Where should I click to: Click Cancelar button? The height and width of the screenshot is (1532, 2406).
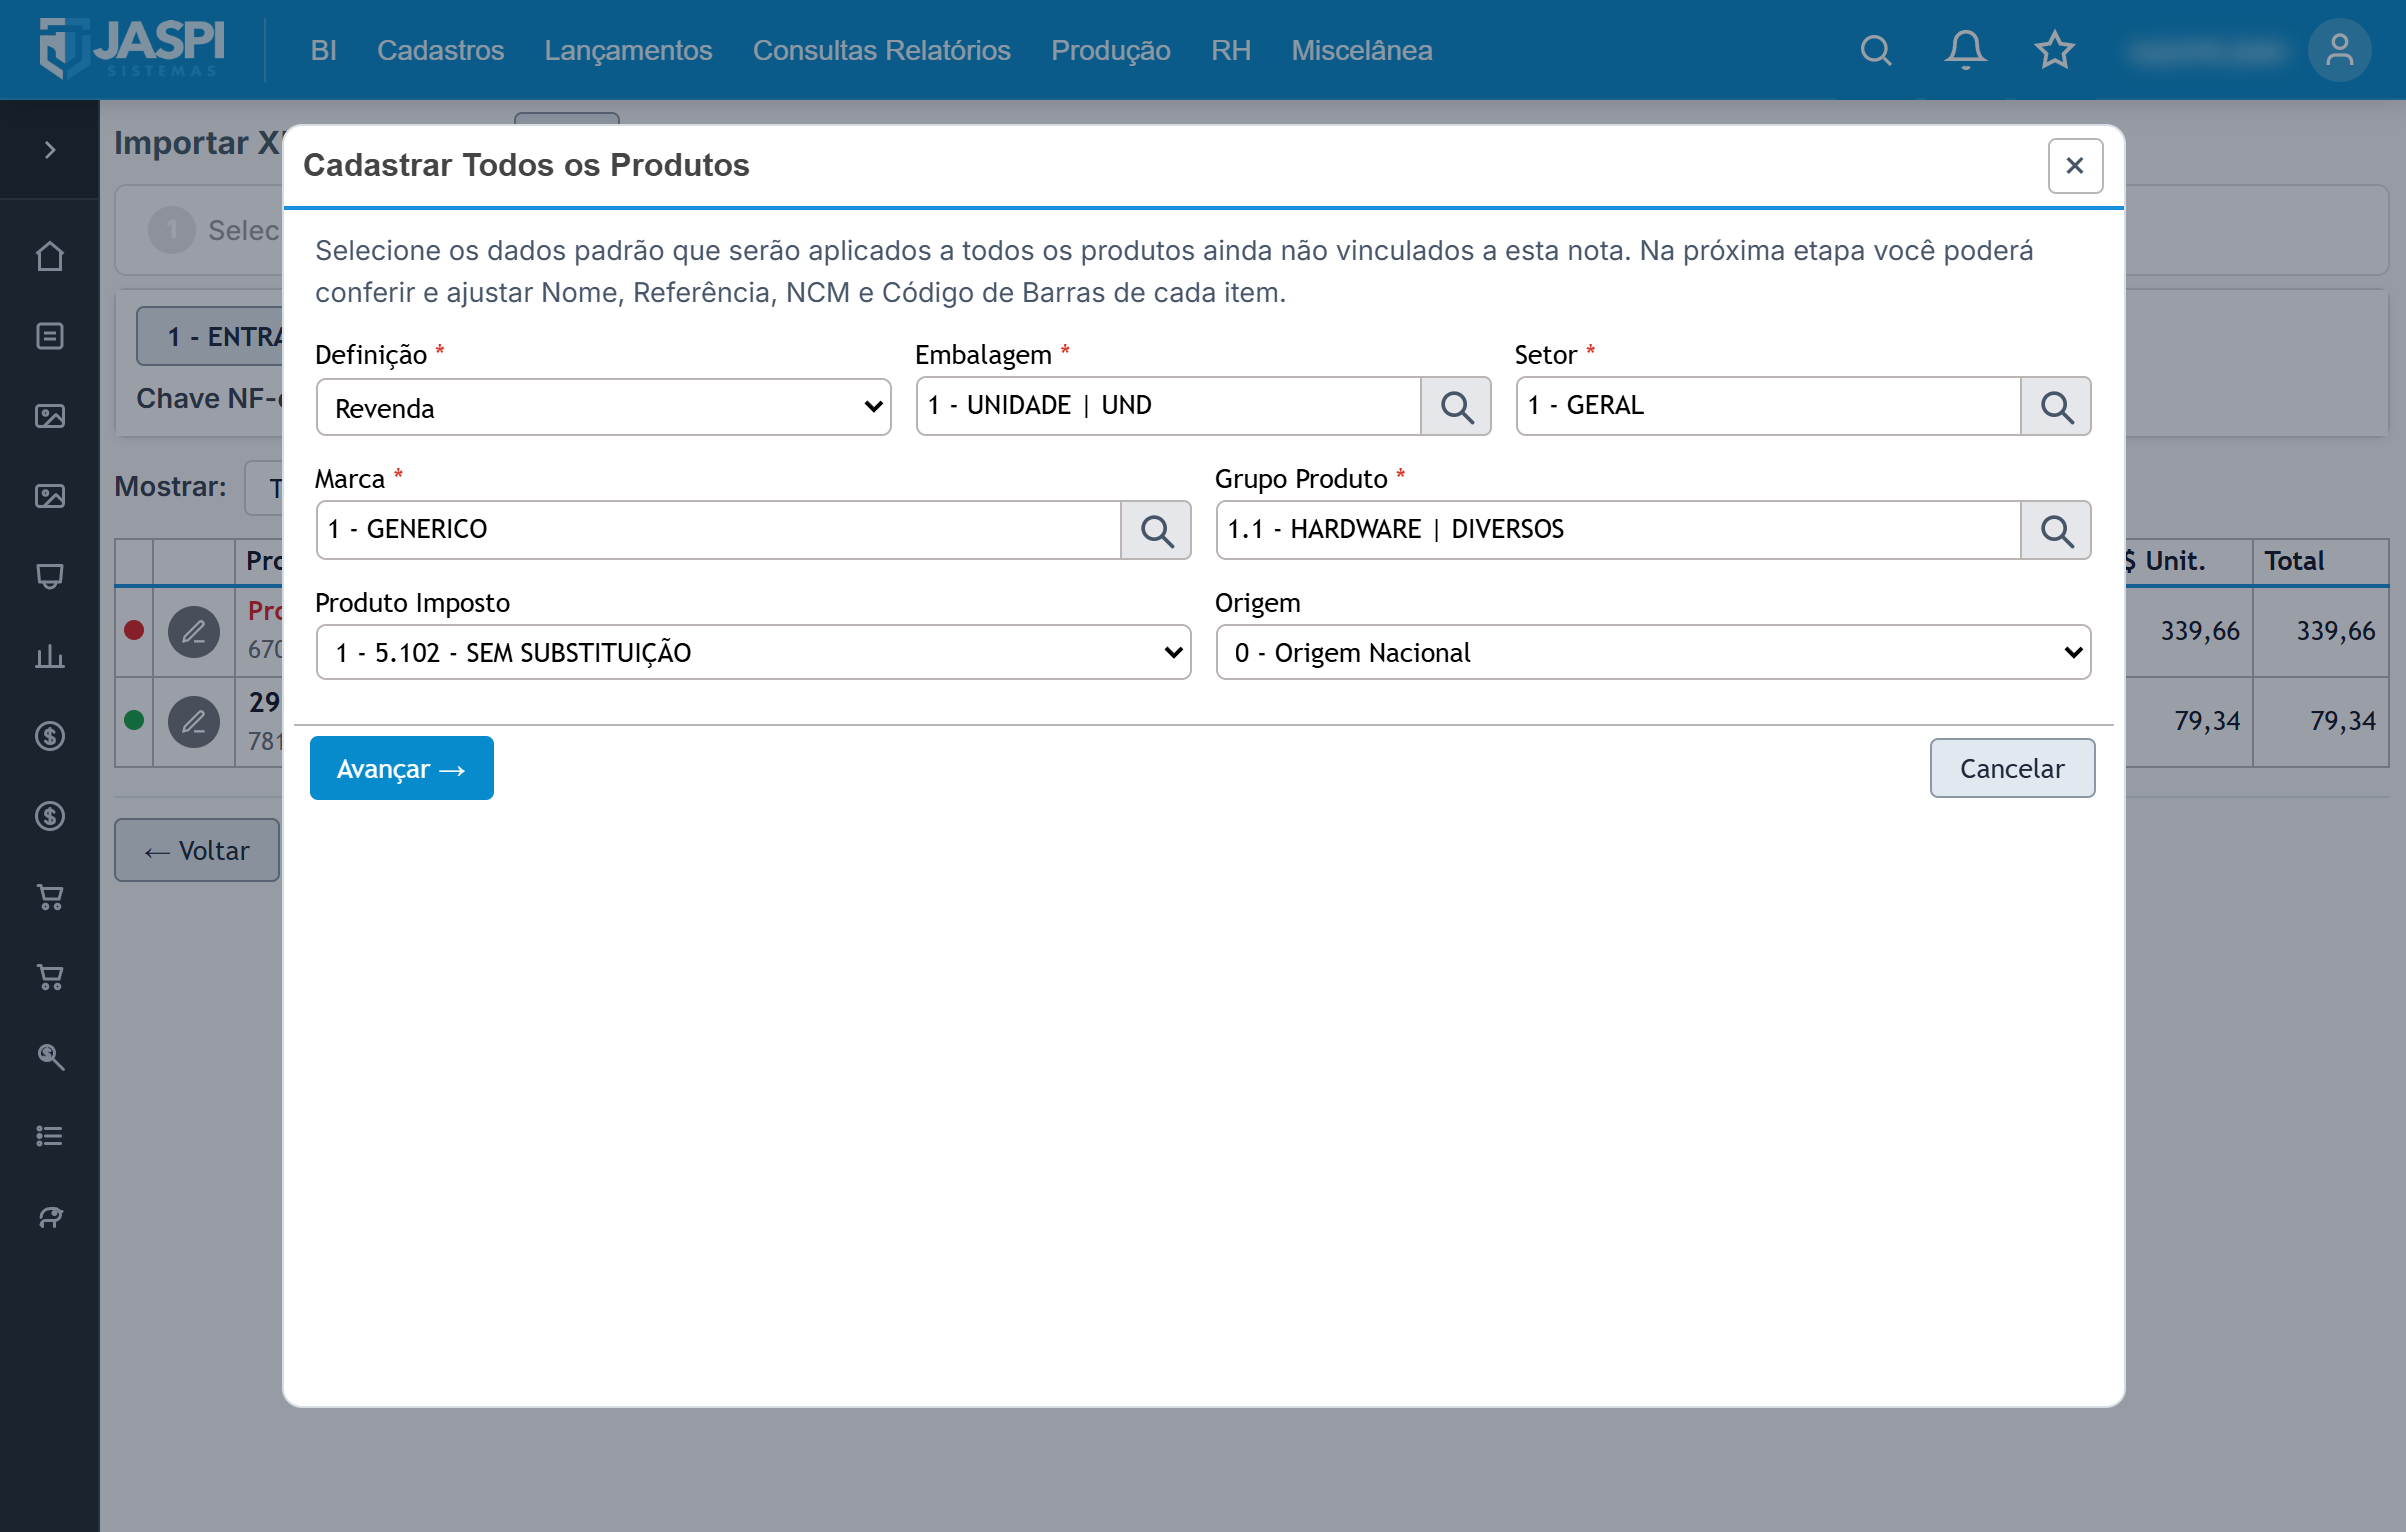tap(2012, 768)
